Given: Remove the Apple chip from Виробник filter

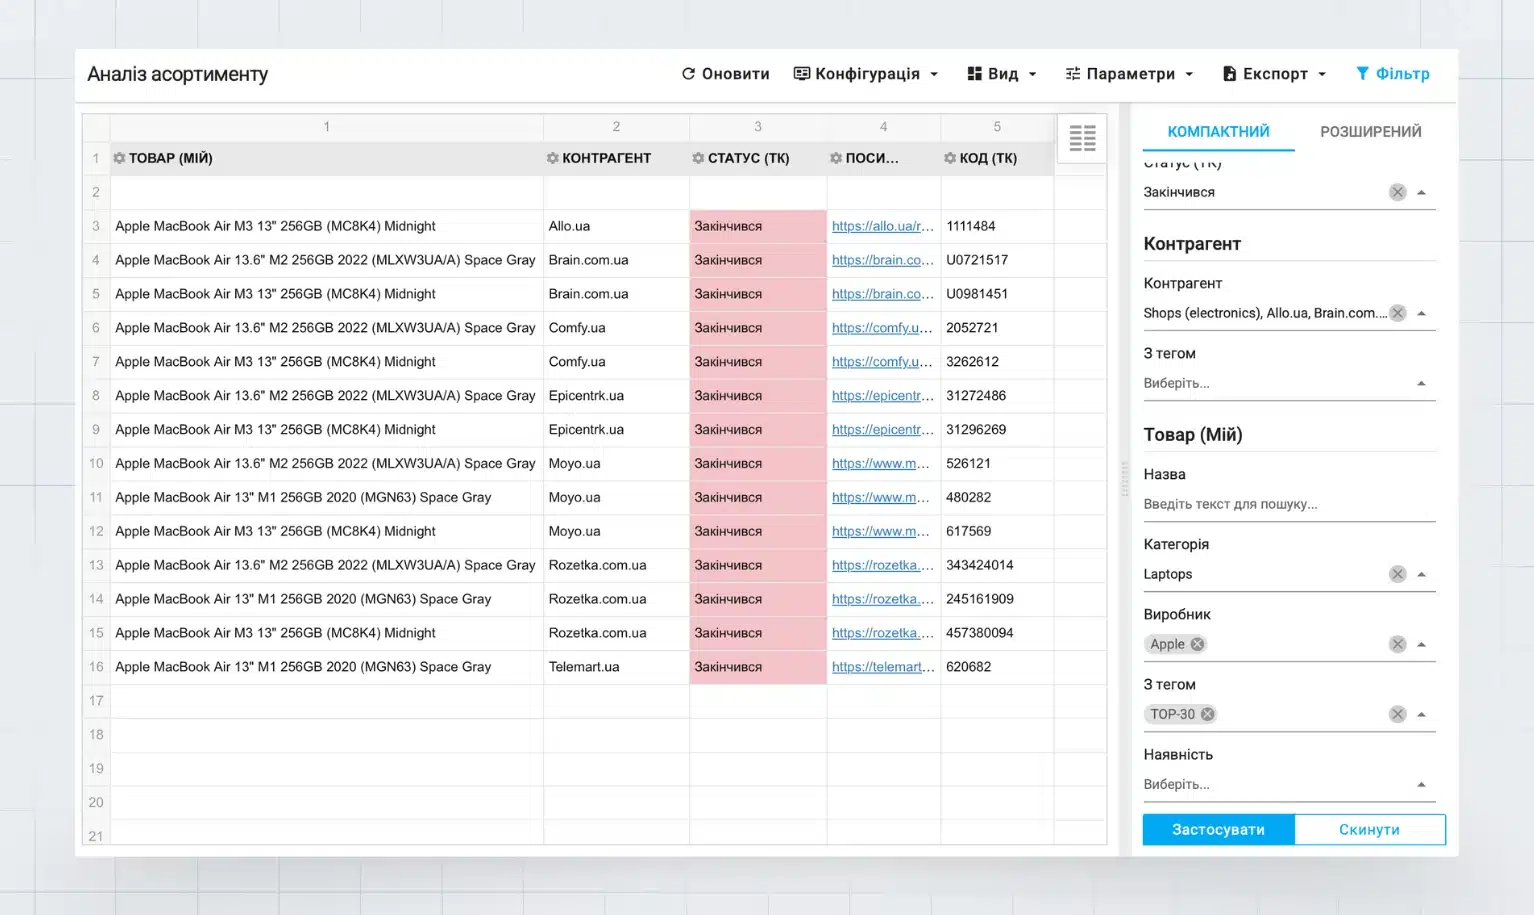Looking at the screenshot, I should (x=1197, y=644).
